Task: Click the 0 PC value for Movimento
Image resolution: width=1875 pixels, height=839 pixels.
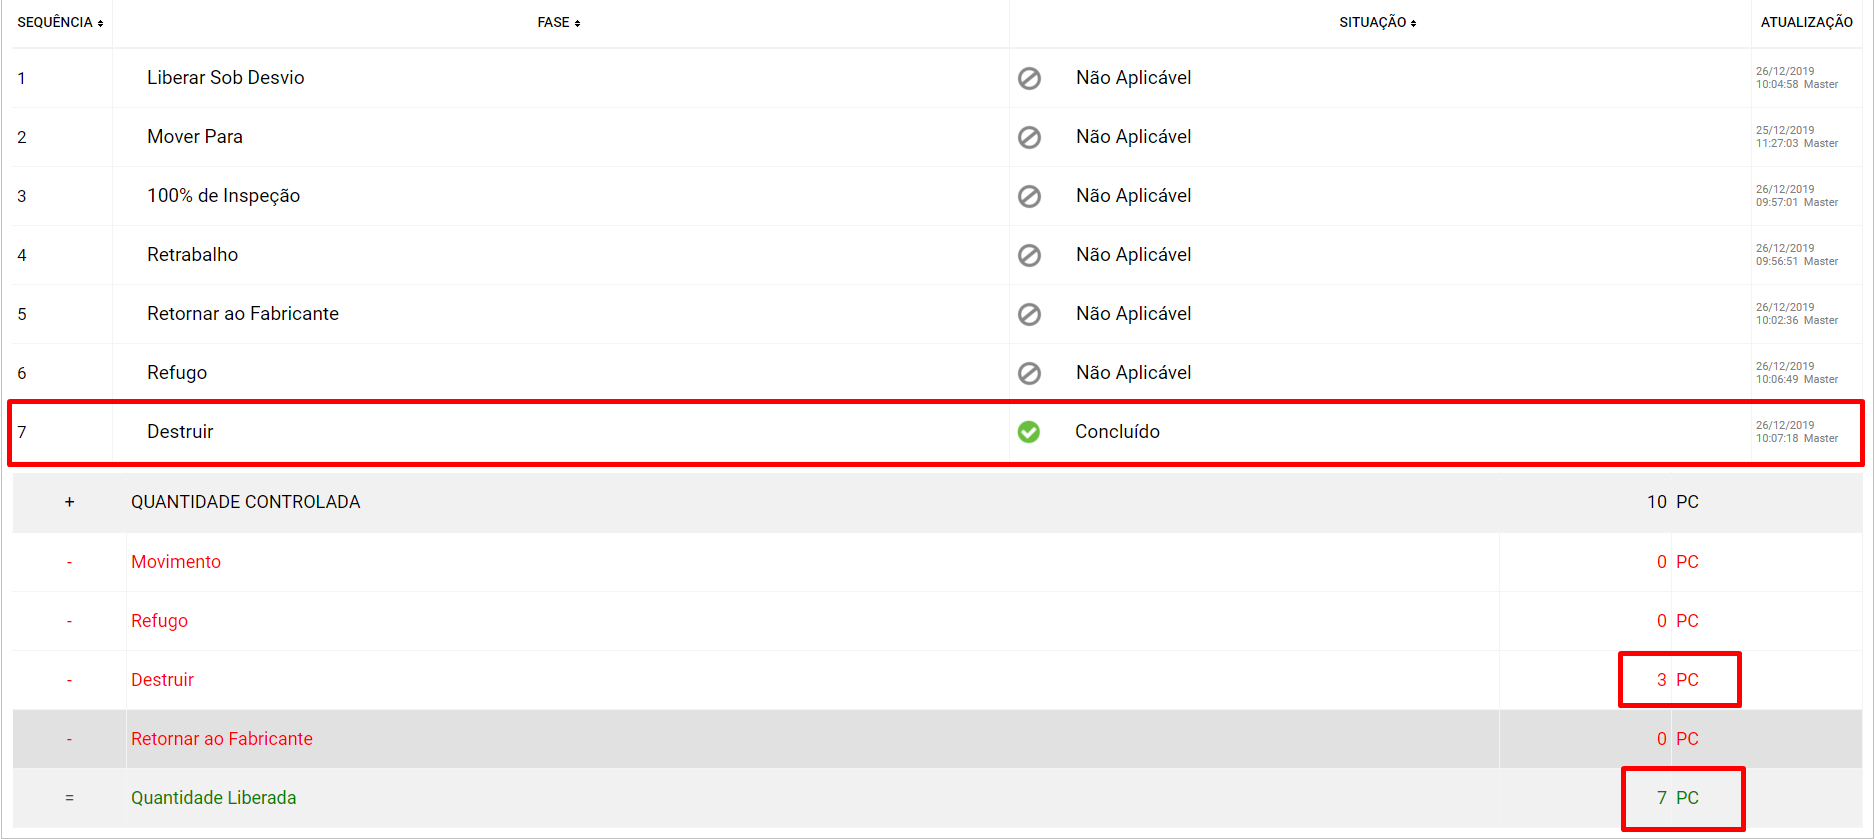Action: [1678, 562]
